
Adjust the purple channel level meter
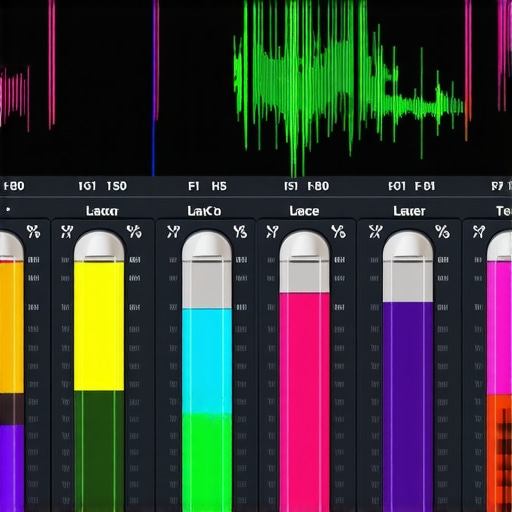[408, 372]
